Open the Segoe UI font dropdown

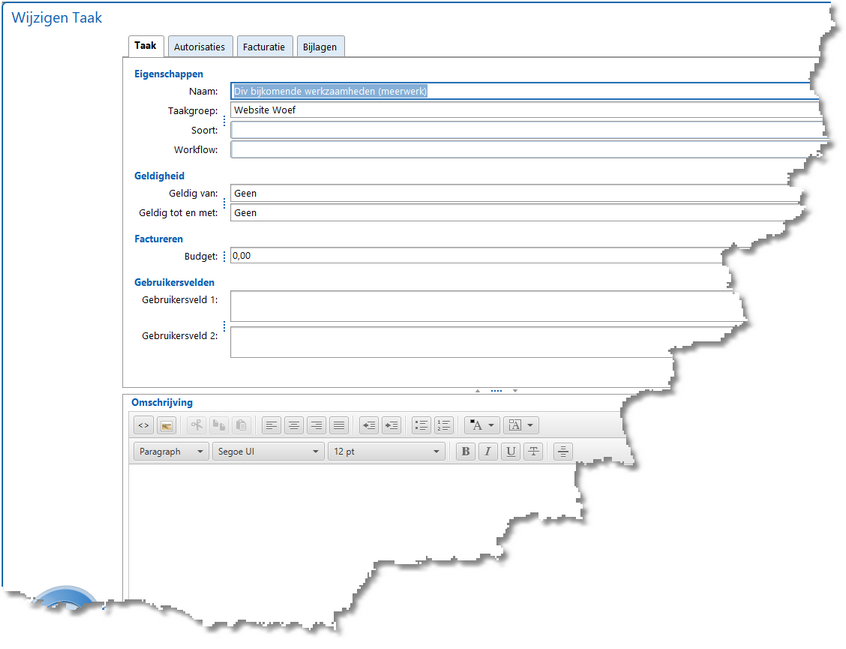pyautogui.click(x=268, y=452)
